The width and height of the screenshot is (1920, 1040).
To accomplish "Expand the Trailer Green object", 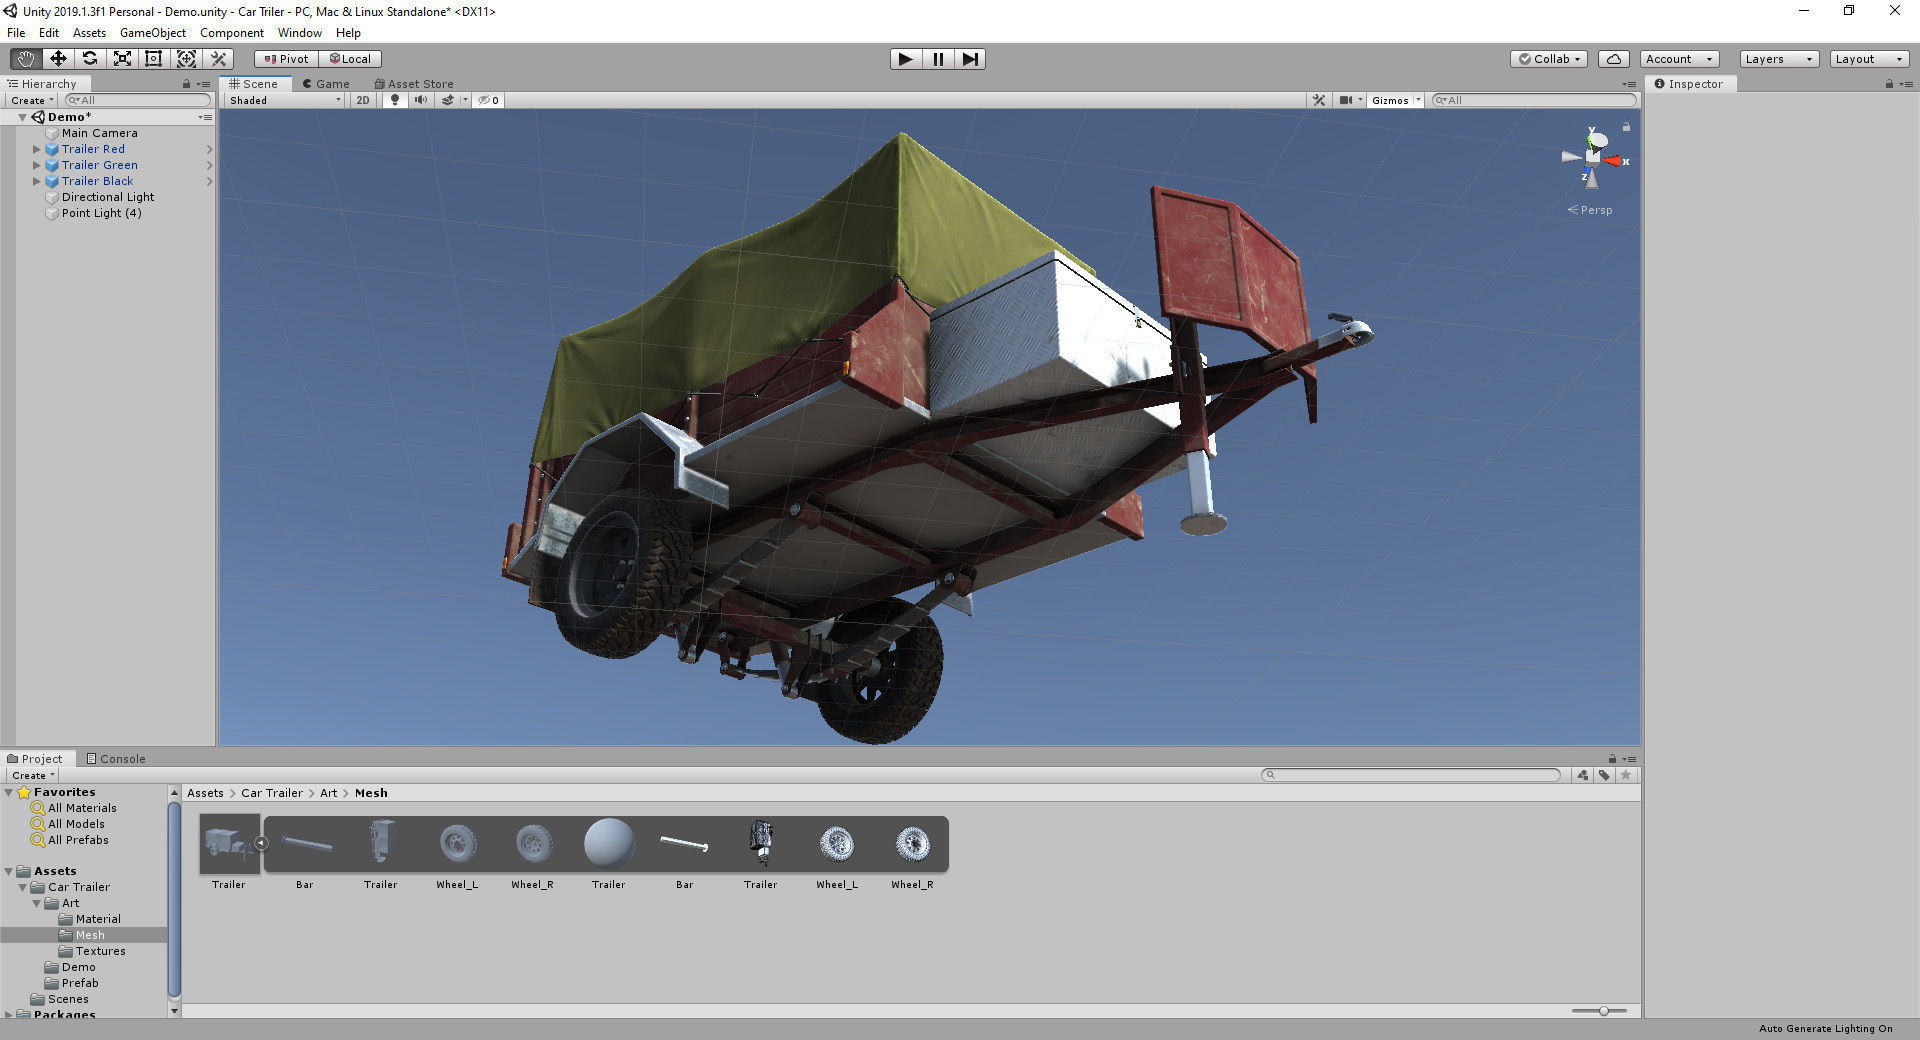I will tap(37, 165).
